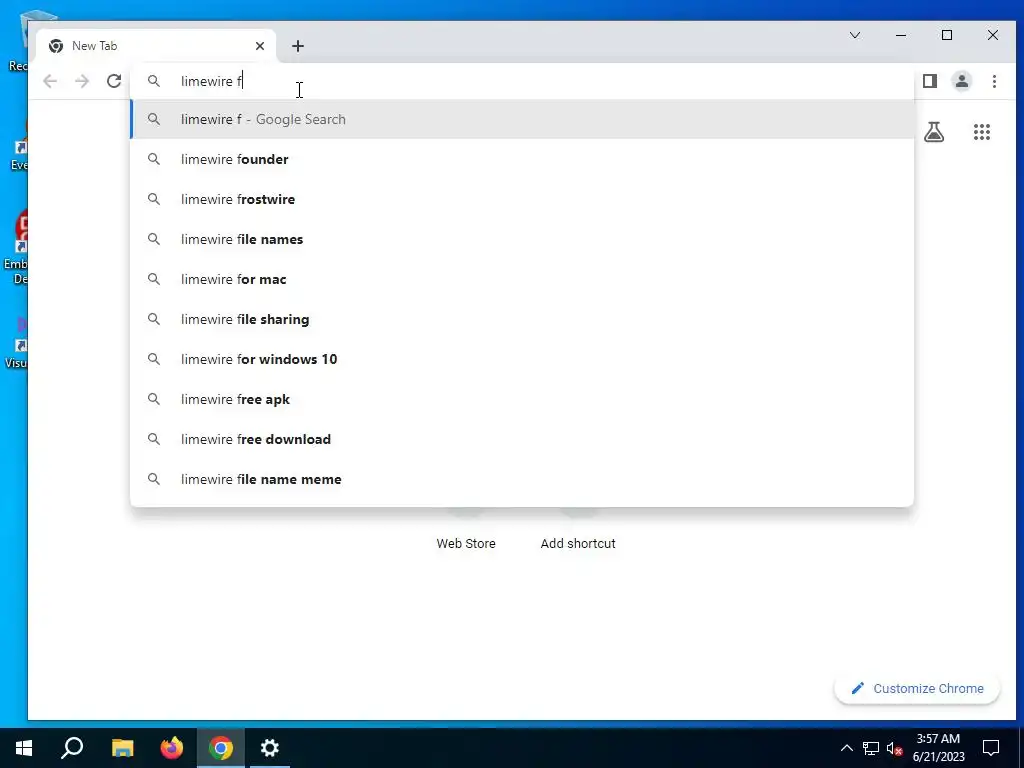This screenshot has height=768, width=1024.
Task: Choose 'limewire founder' suggestion
Action: pos(522,159)
